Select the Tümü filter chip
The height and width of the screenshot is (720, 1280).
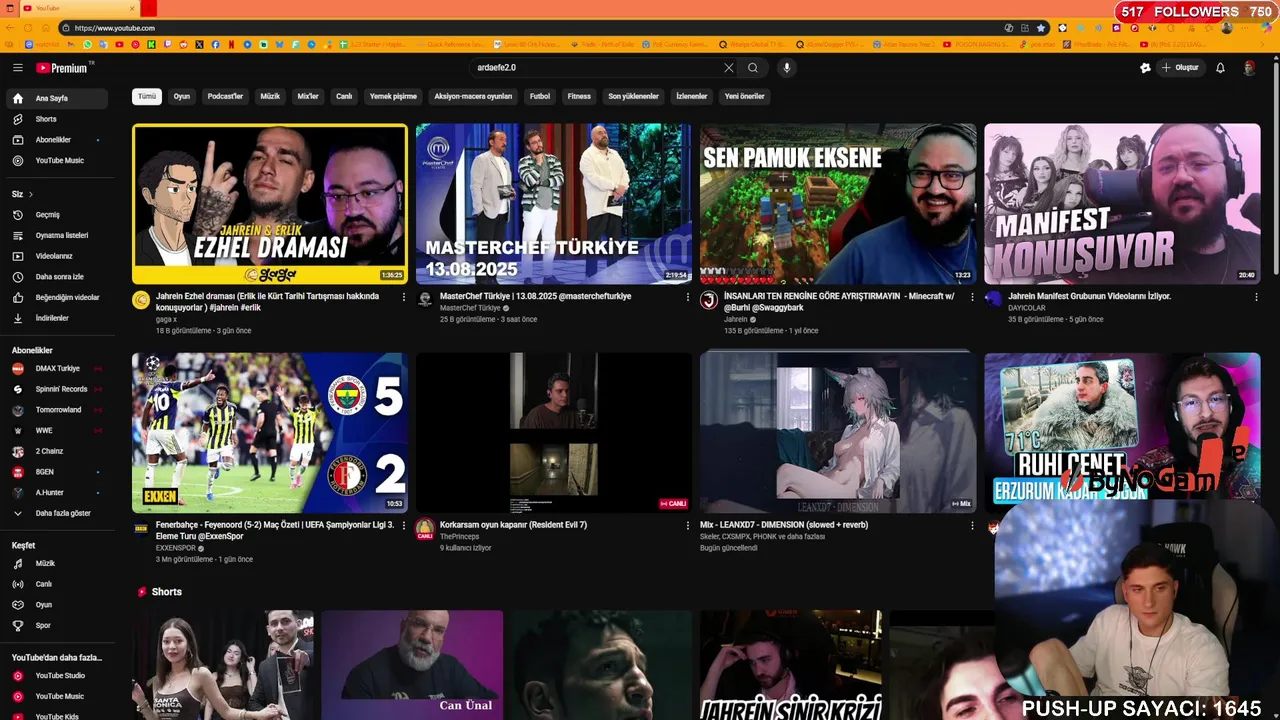click(147, 97)
